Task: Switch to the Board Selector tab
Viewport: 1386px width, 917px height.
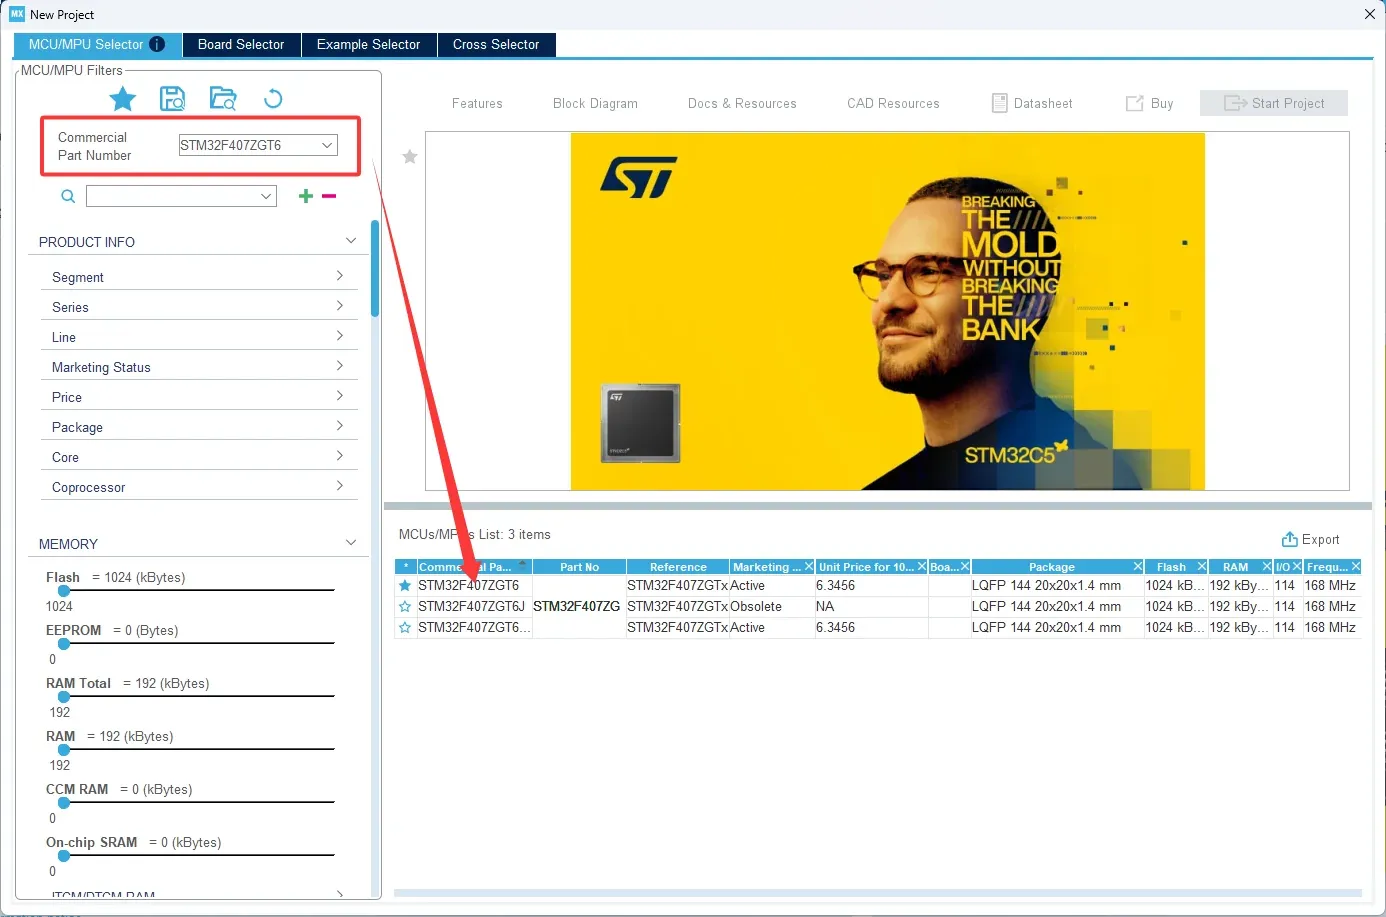Action: (x=241, y=44)
